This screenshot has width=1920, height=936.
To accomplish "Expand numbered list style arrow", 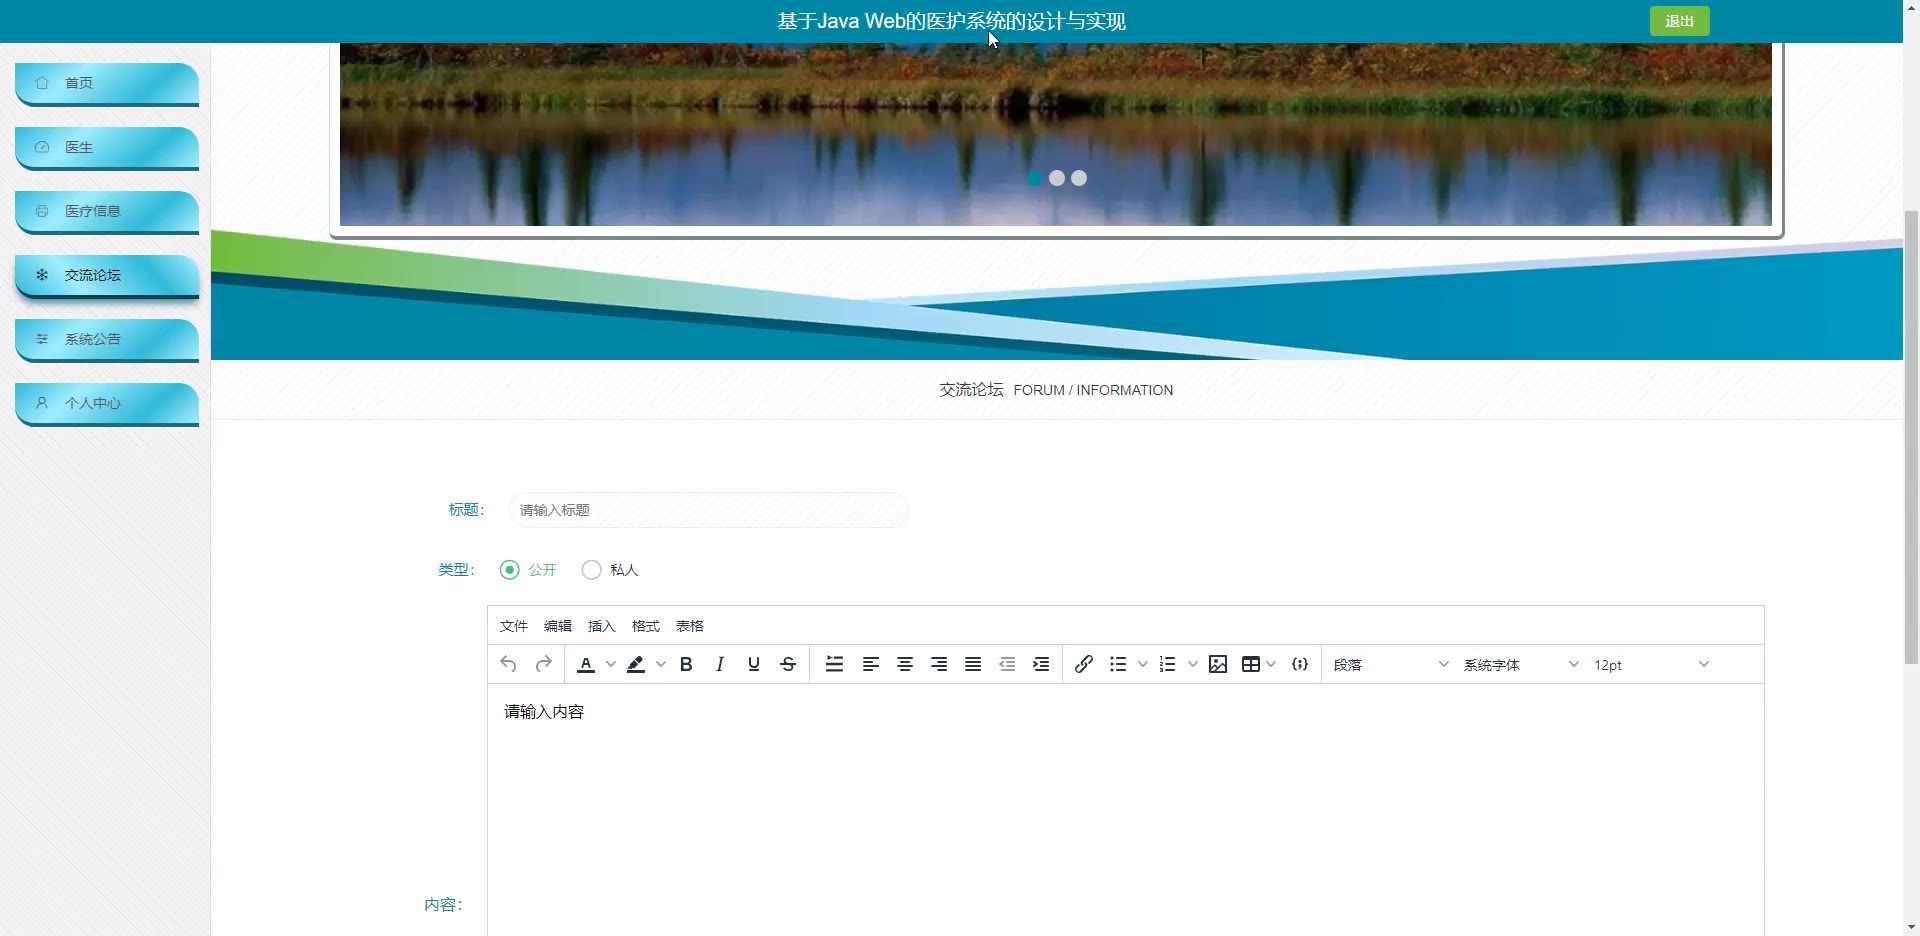I will coord(1193,664).
